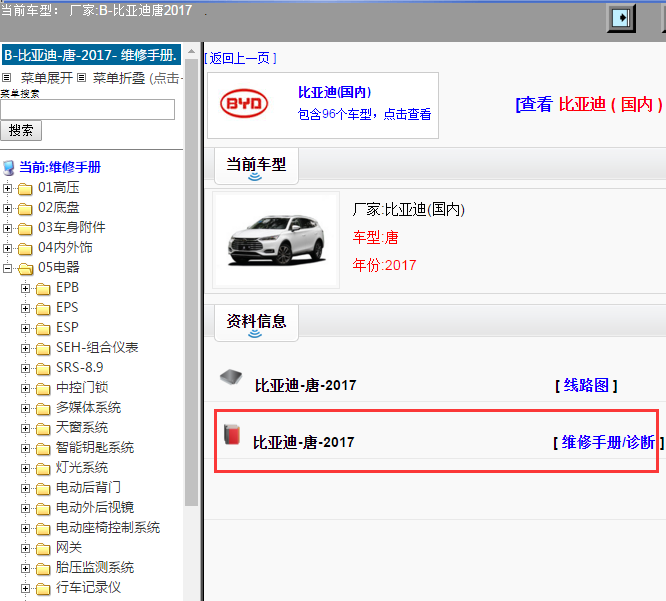Click the sidebar scroll-up arrow
Image resolution: width=666 pixels, height=601 pixels.
tap(192, 51)
